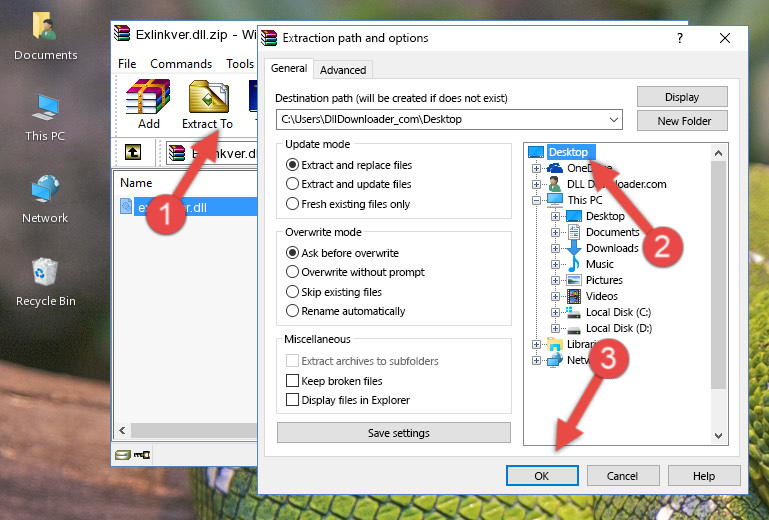Select the Music note icon in tree
This screenshot has width=769, height=520.
coord(573,264)
